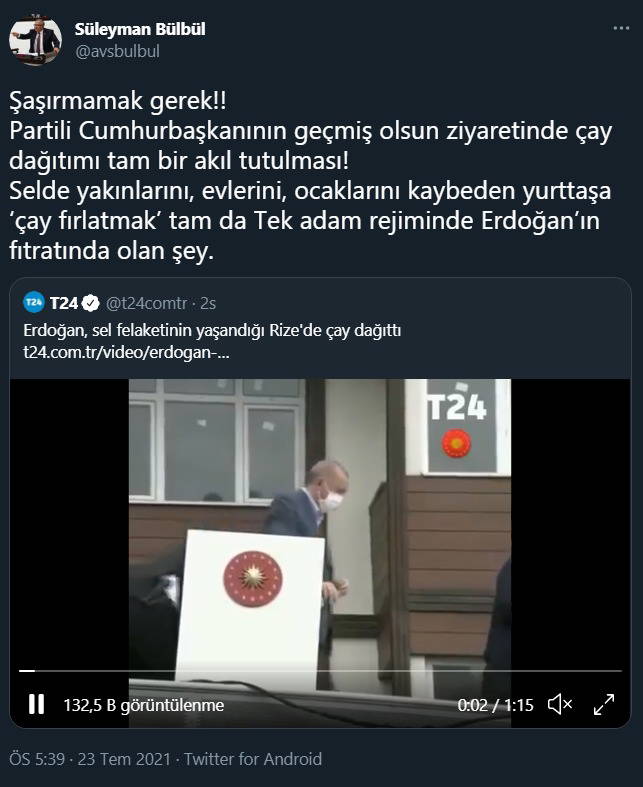This screenshot has width=643, height=787.
Task: Open the quoted tweet headline text
Action: pyautogui.click(x=212, y=330)
